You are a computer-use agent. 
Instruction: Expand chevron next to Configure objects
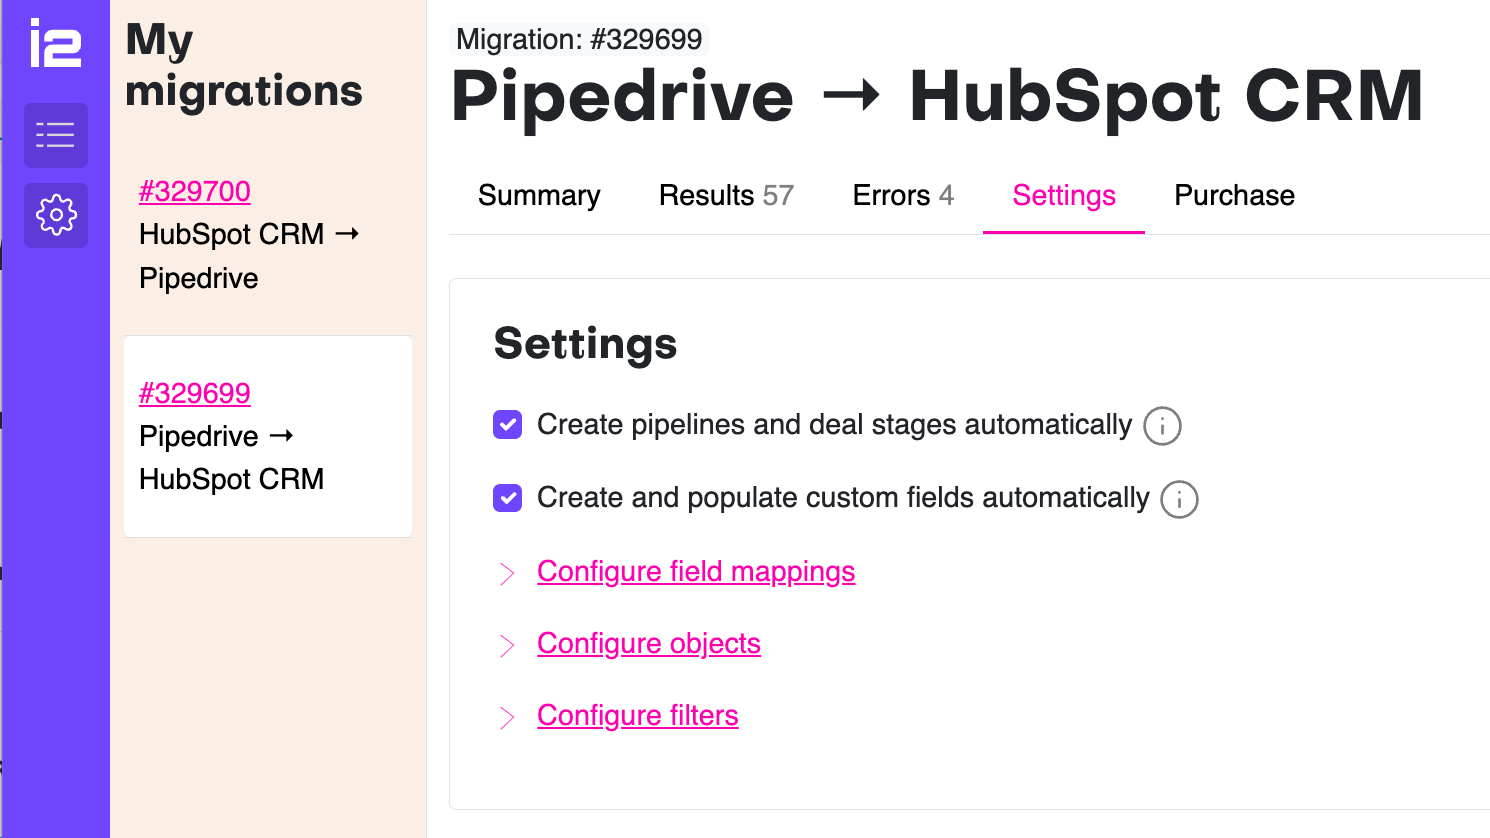click(x=507, y=645)
